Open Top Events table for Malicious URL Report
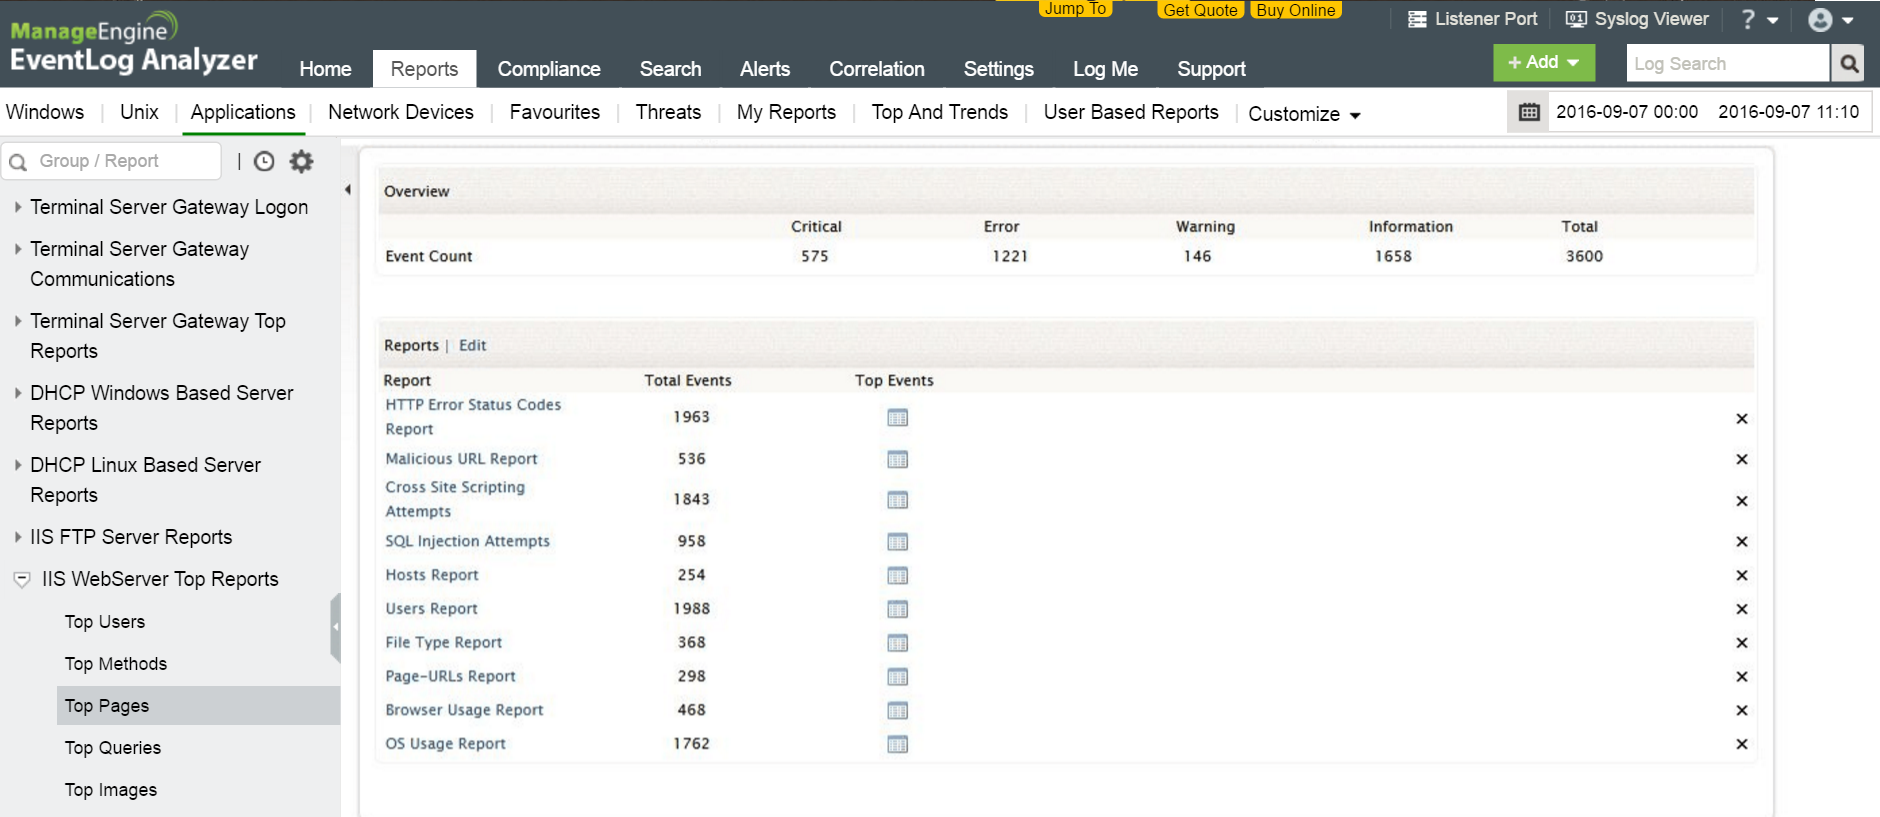 [897, 460]
